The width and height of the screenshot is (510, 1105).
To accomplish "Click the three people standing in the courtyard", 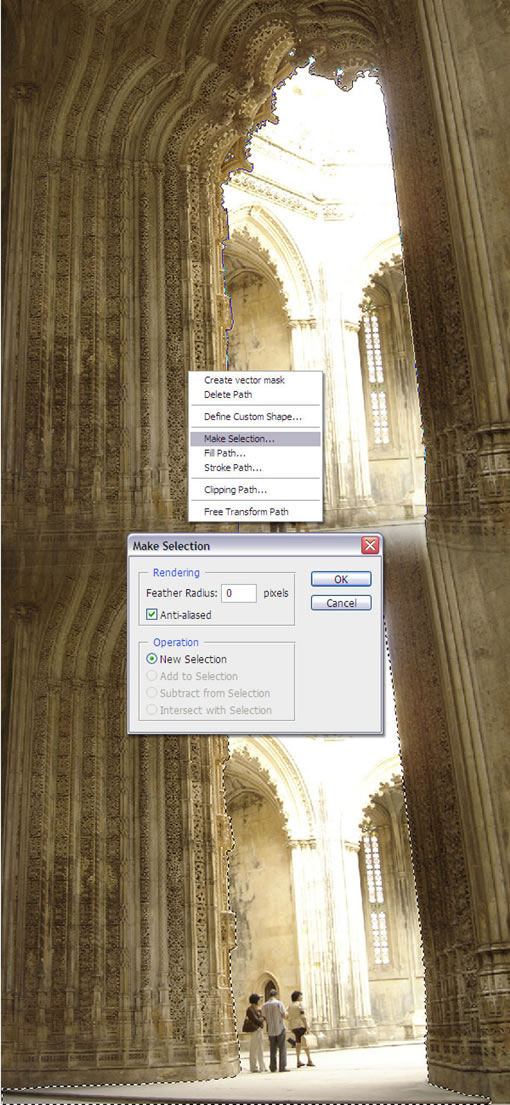I will [x=279, y=1031].
